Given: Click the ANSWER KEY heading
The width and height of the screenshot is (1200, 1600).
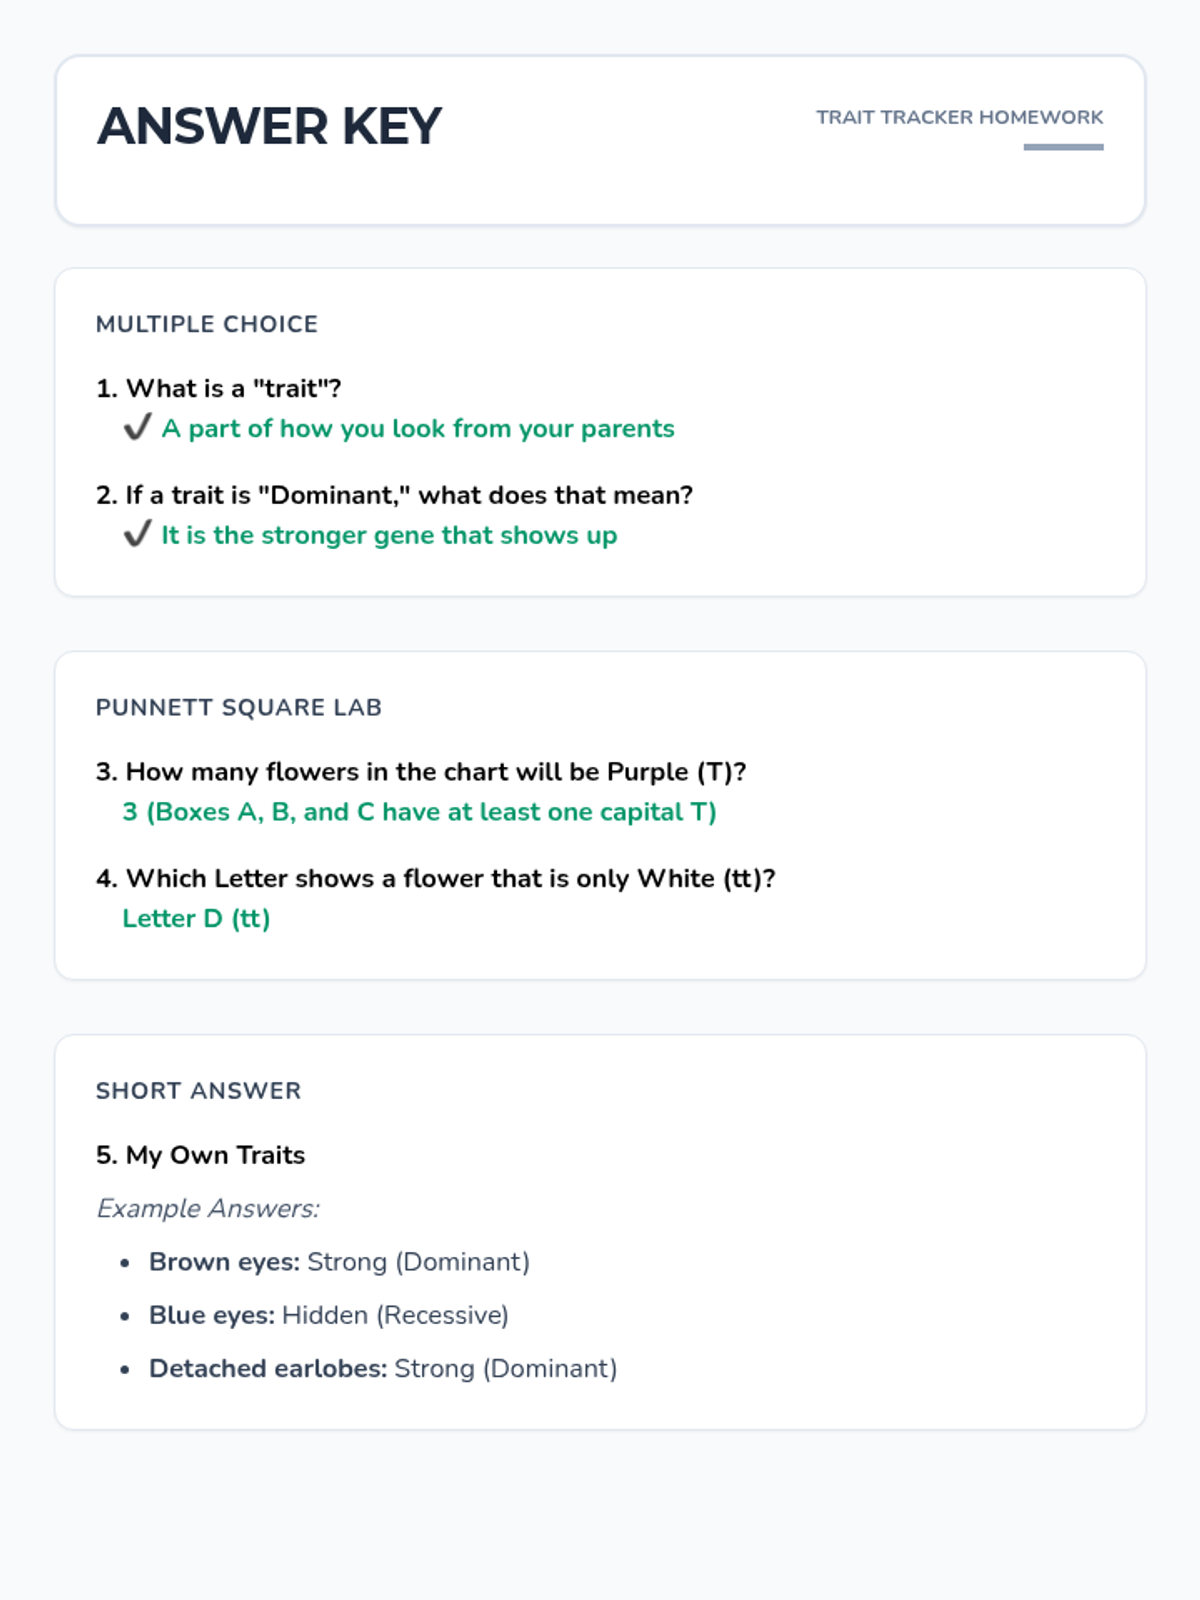Looking at the screenshot, I should [269, 126].
